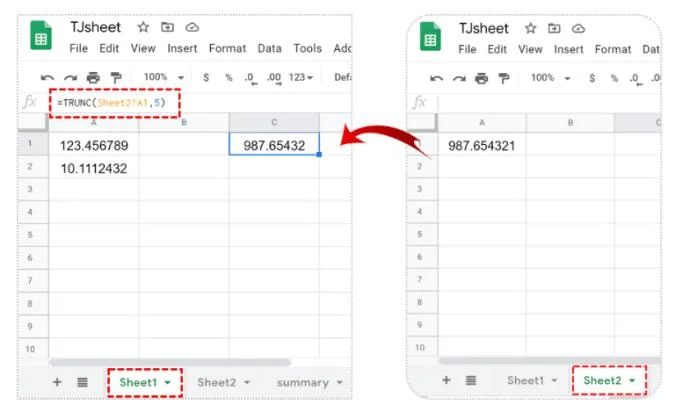Screen dimensions: 690x412
Task: Open Tools menu in left window
Action: pos(308,48)
